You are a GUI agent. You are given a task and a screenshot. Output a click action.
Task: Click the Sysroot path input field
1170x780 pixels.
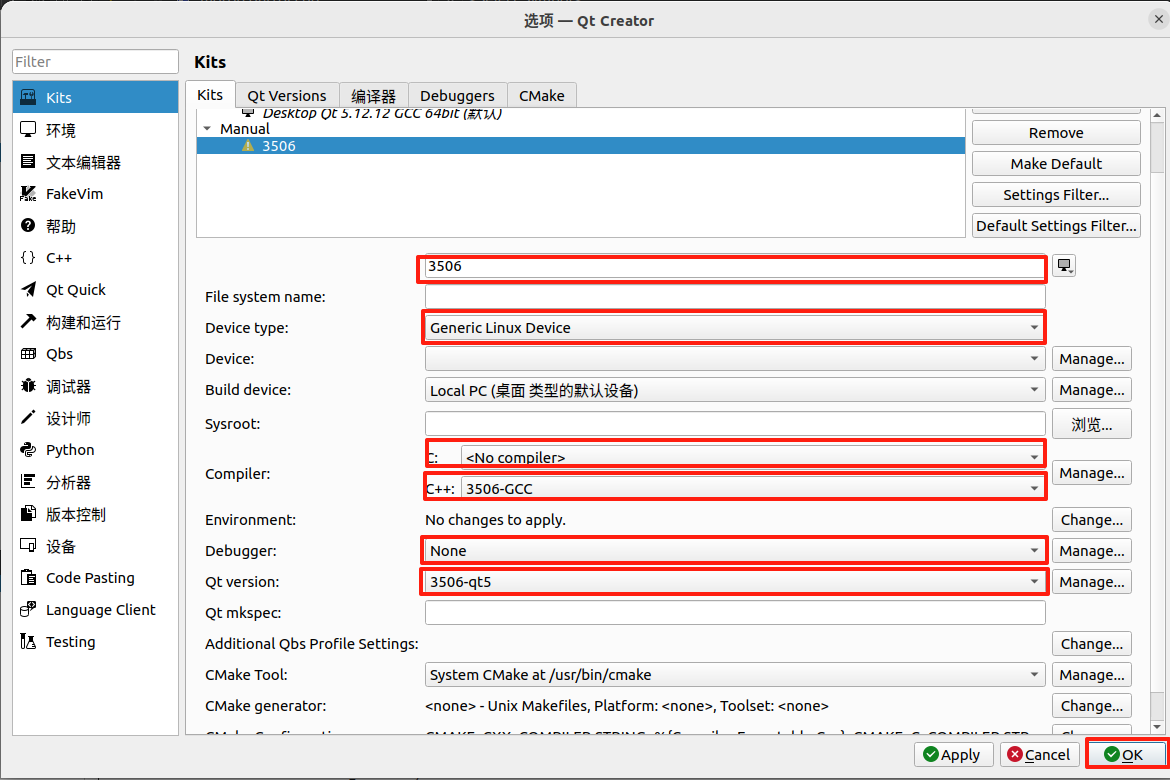click(x=734, y=424)
